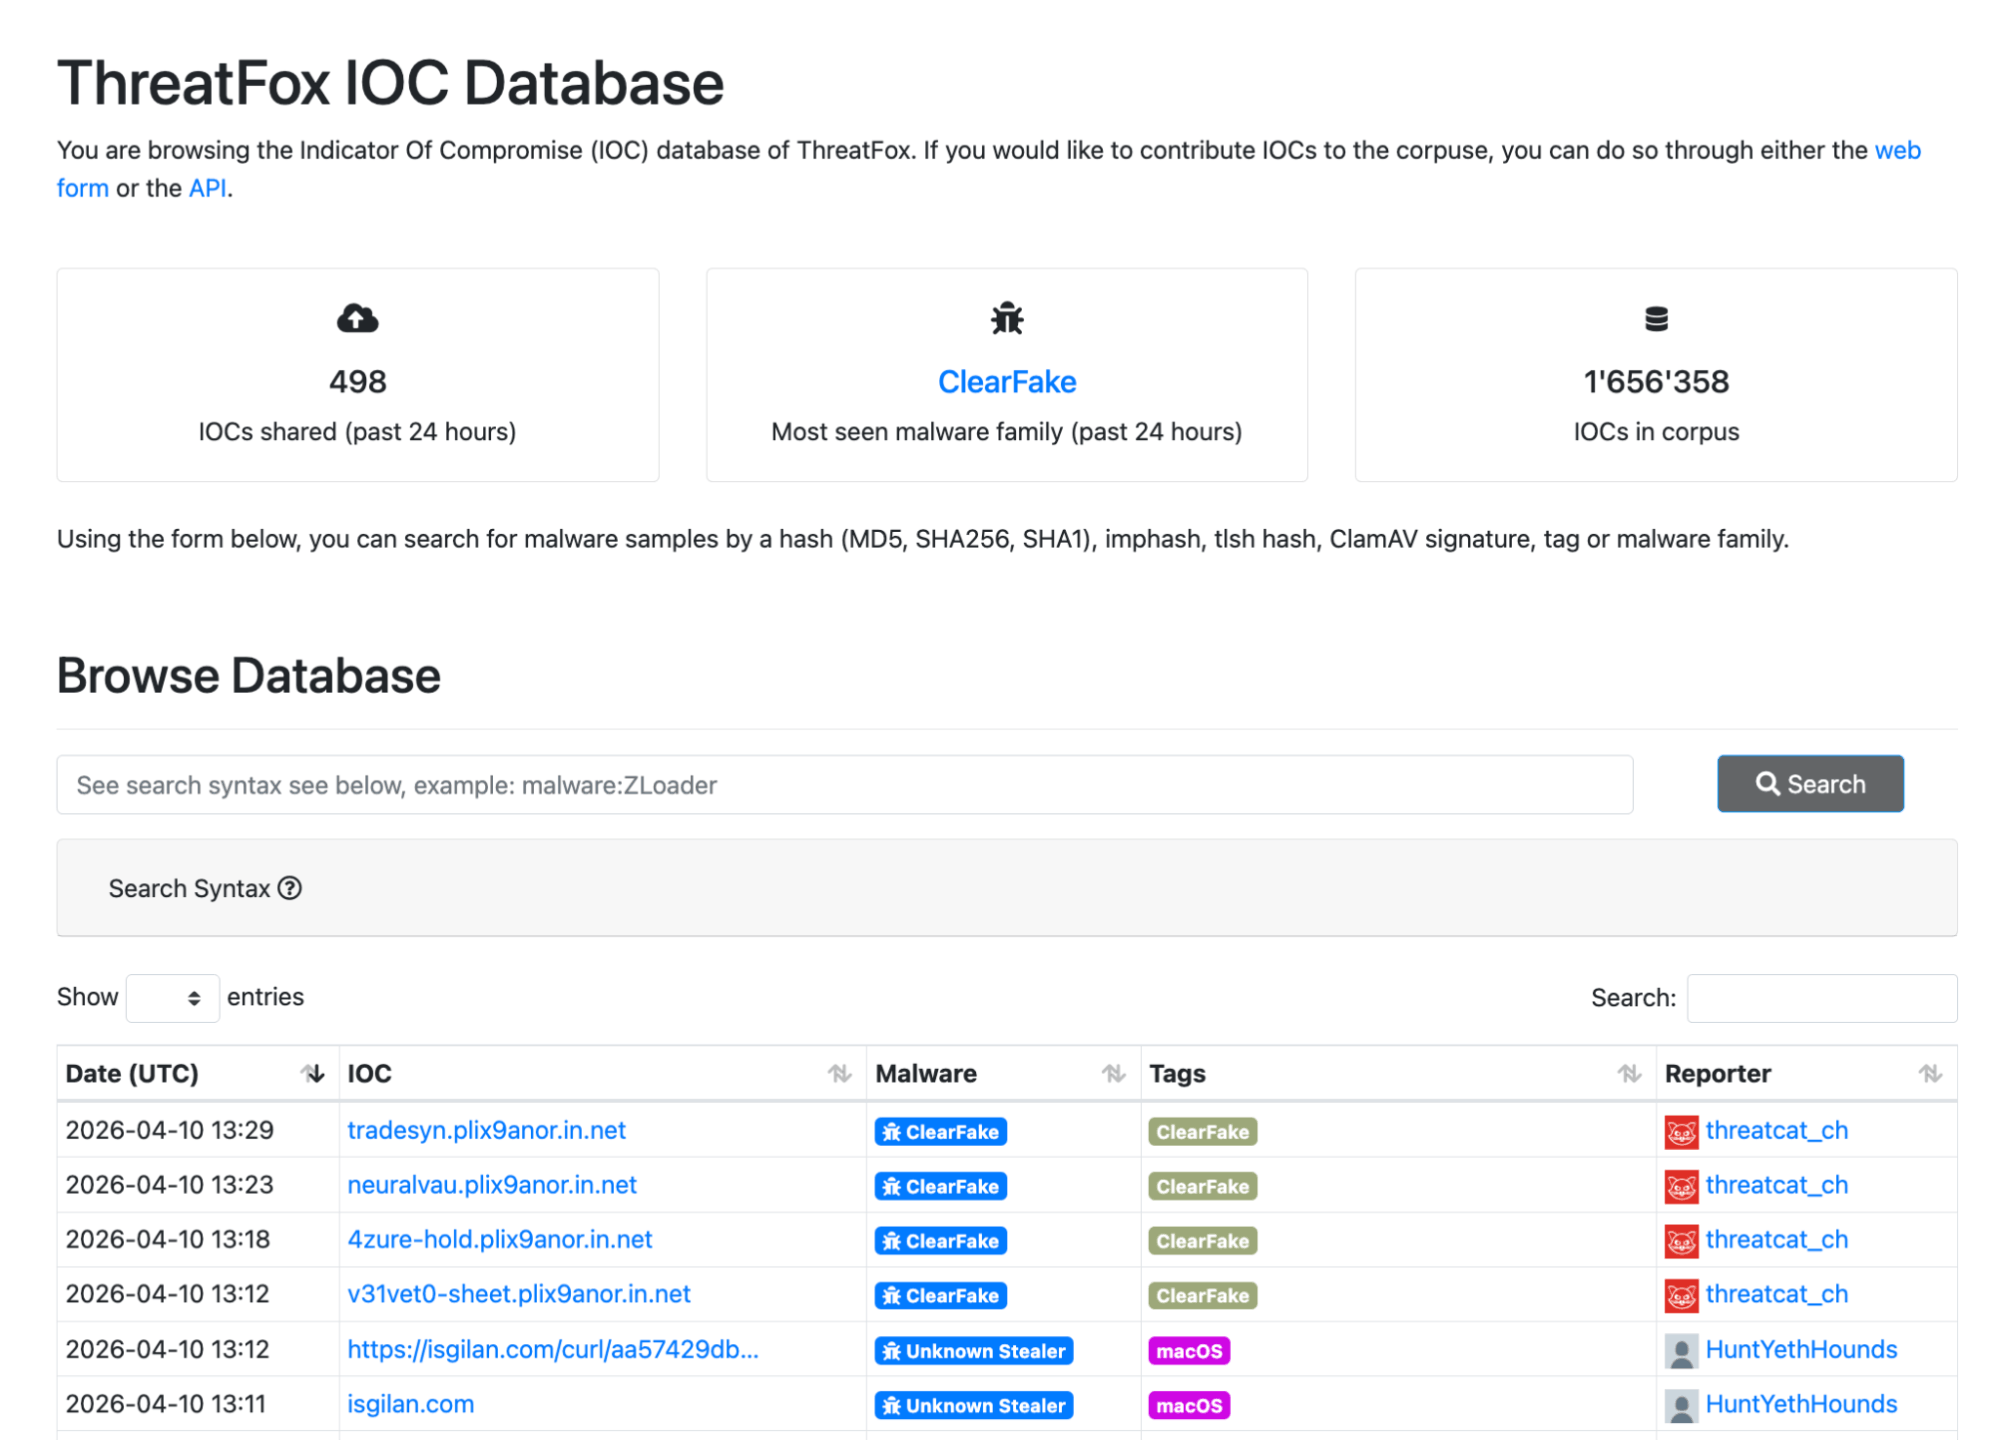This screenshot has width=1999, height=1440.
Task: Click ClearFake malware badge in v31vet0-sheet row
Action: click(940, 1295)
